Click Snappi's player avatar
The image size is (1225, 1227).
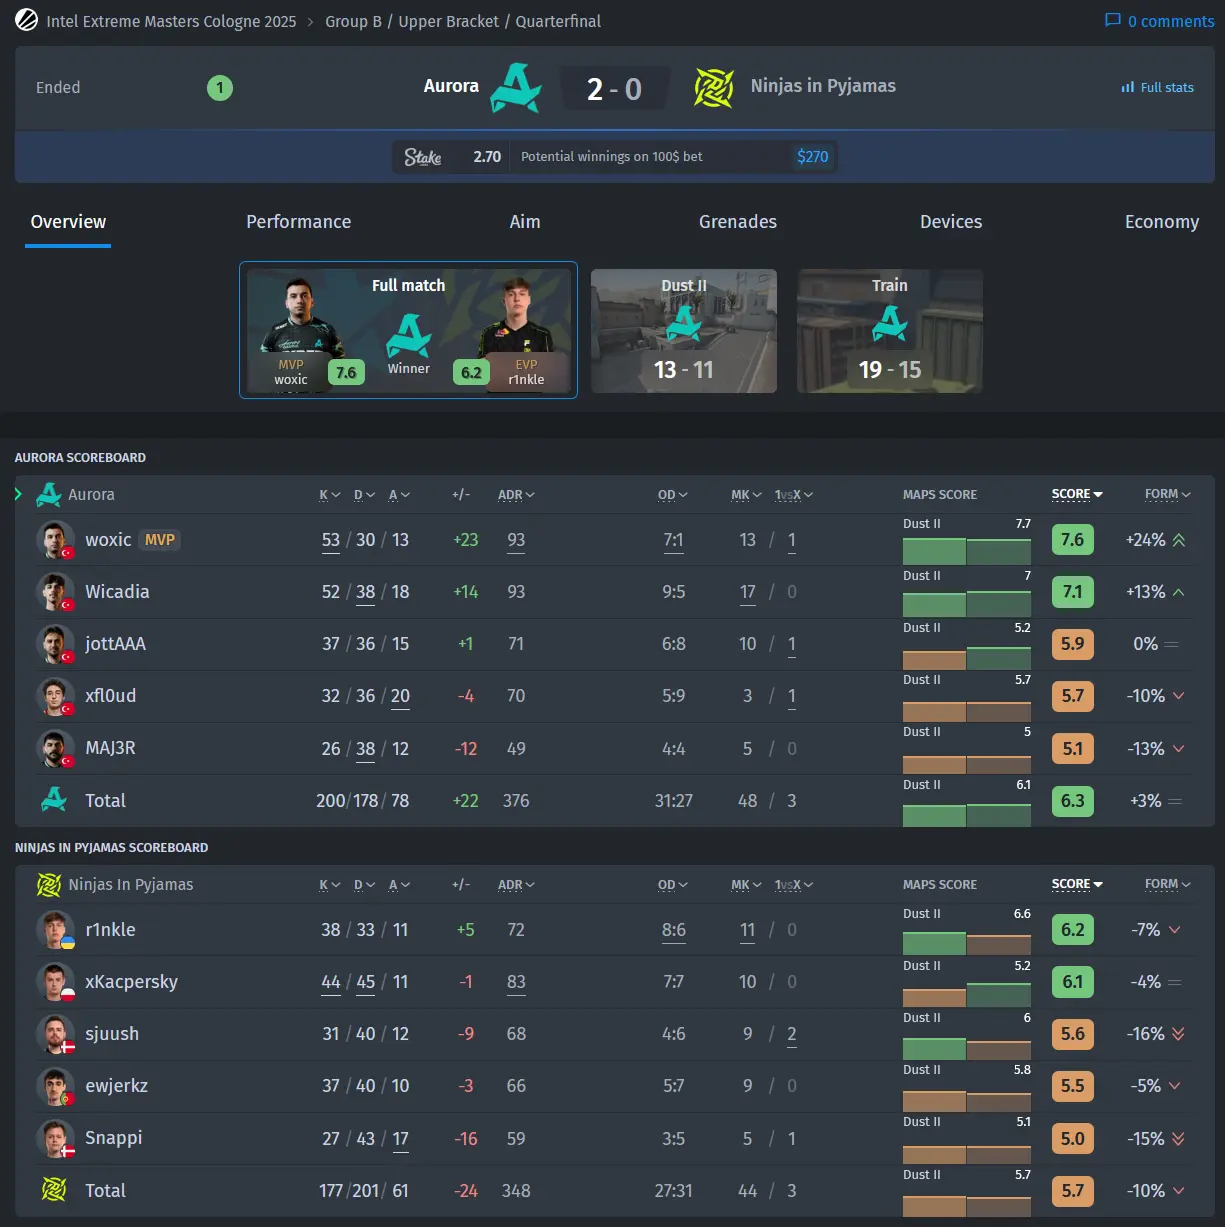pos(55,1138)
